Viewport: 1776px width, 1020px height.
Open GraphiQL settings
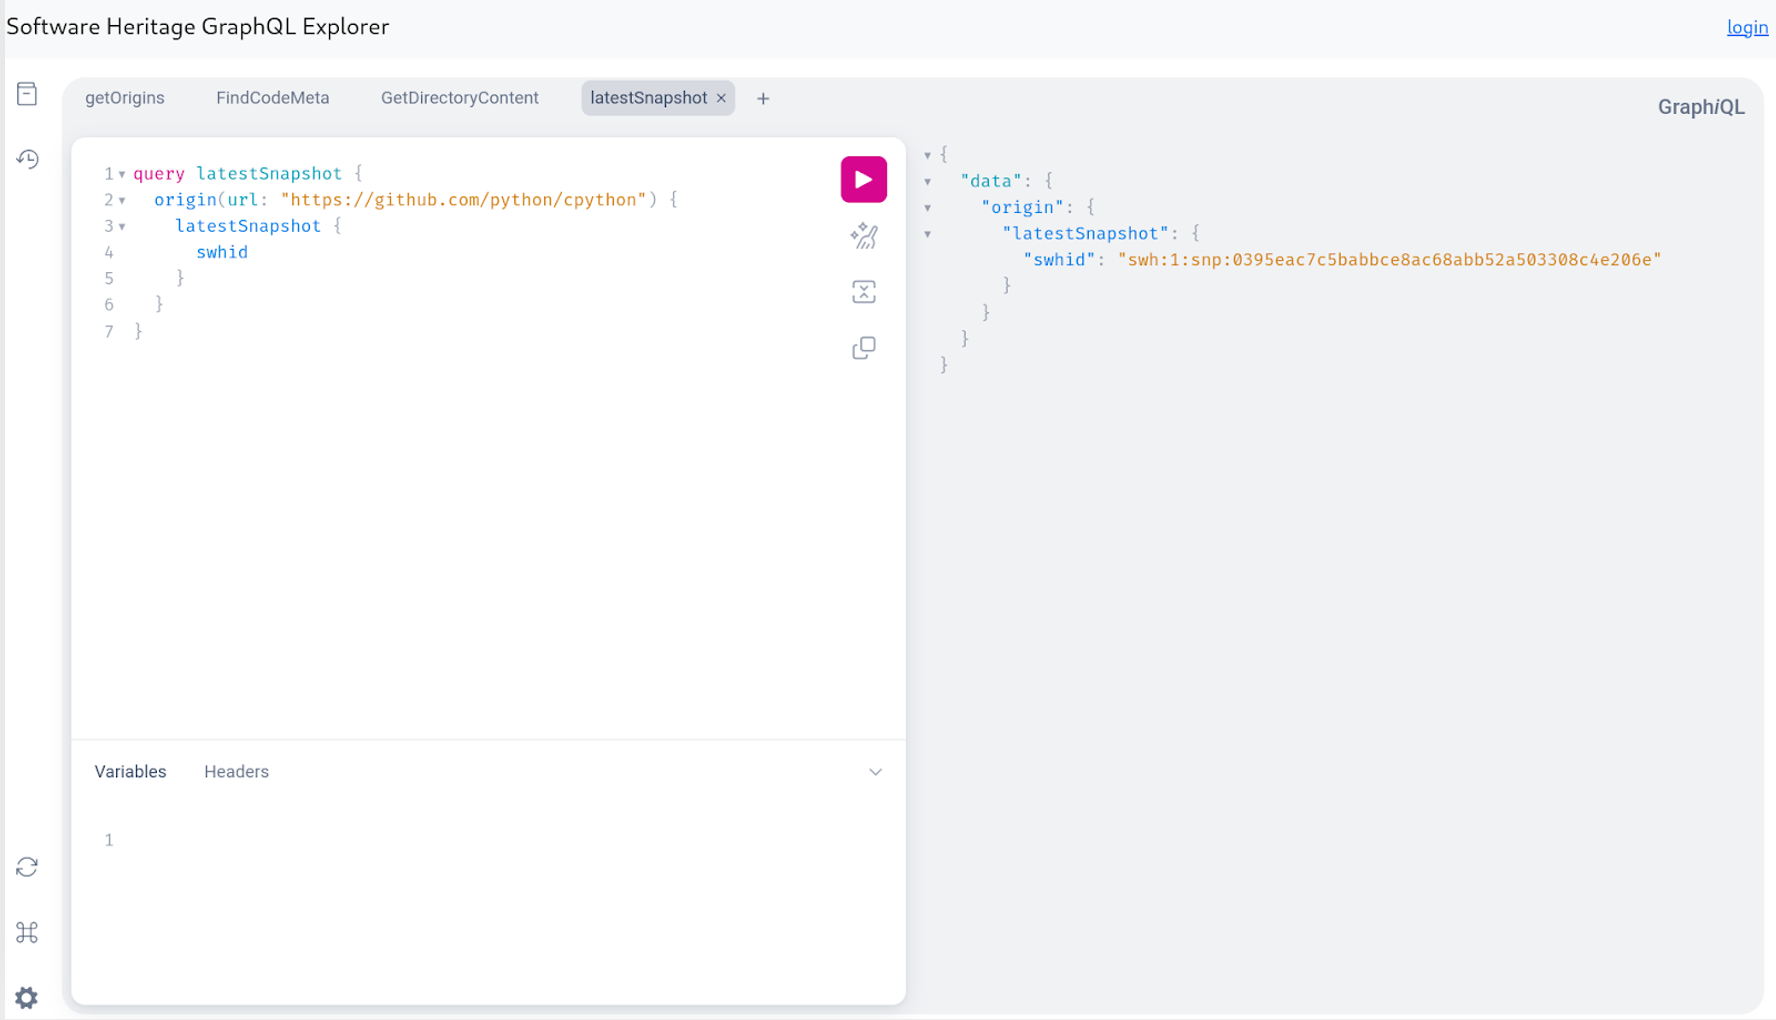coord(27,996)
